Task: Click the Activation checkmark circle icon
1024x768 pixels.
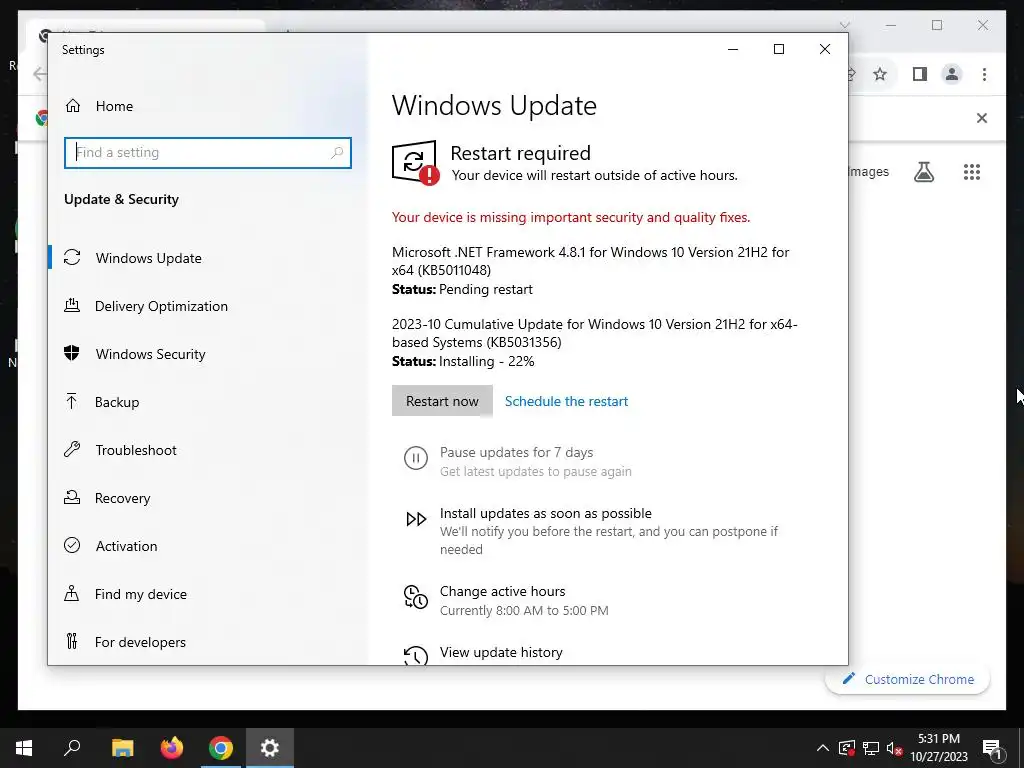Action: (x=72, y=545)
